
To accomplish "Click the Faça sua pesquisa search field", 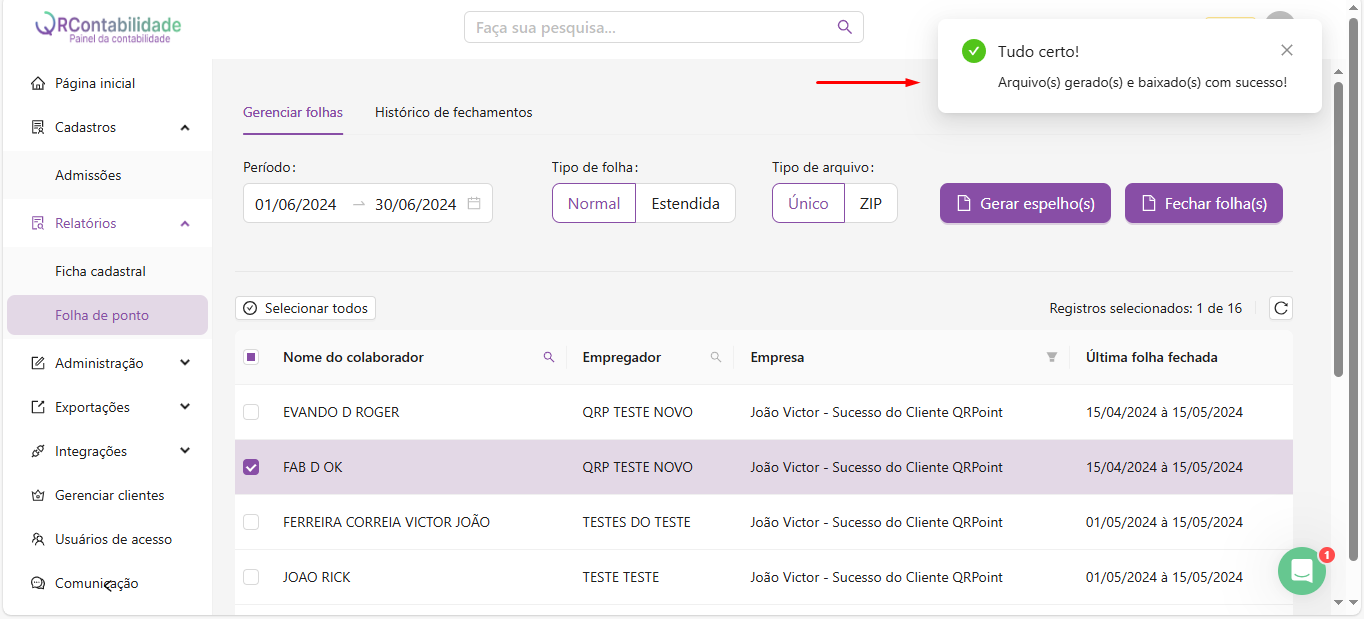I will (x=650, y=27).
